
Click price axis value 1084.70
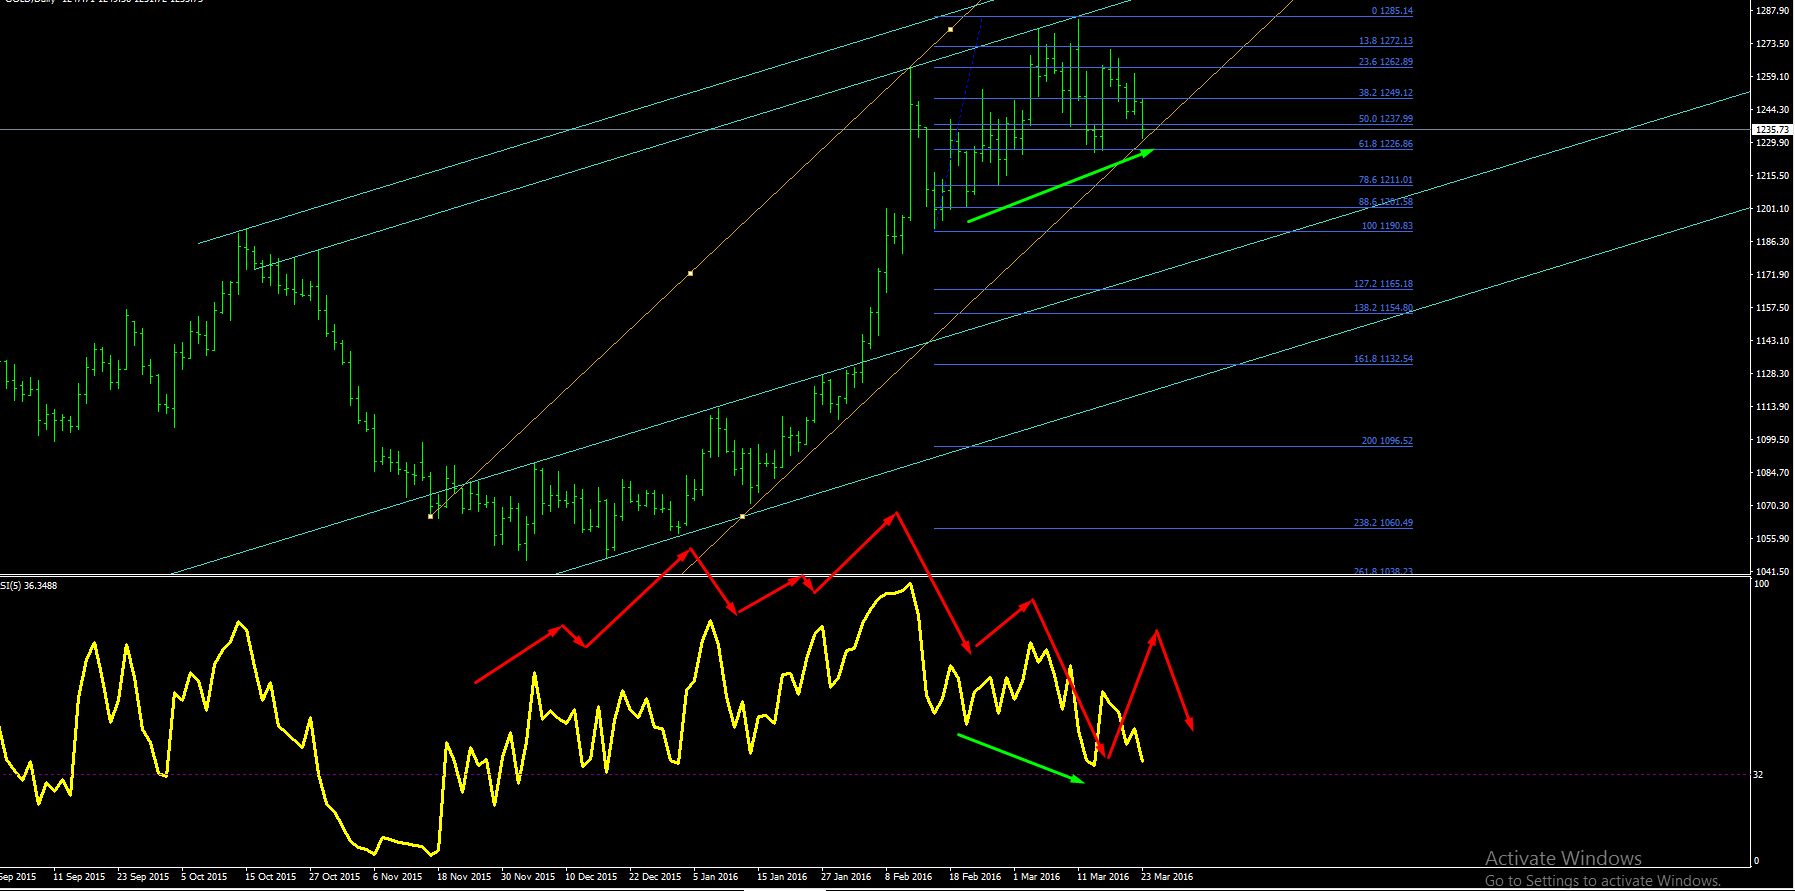1773,473
